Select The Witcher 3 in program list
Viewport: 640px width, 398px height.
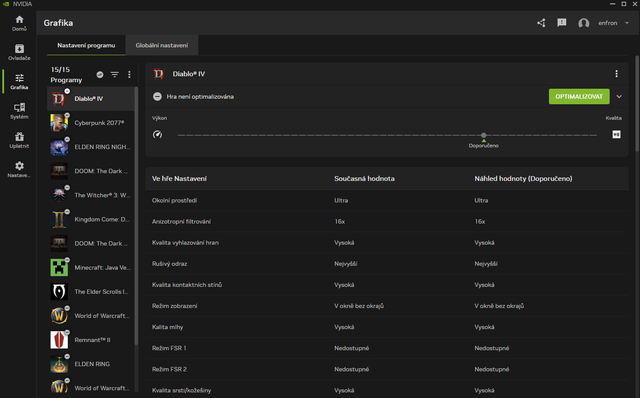click(91, 195)
